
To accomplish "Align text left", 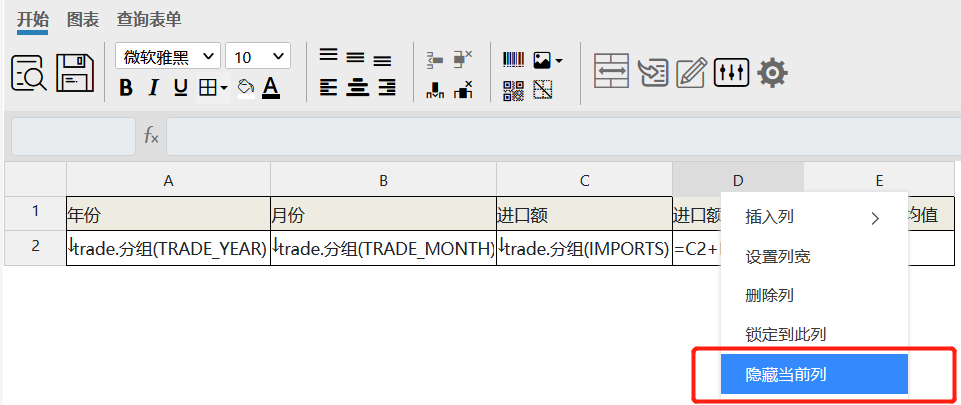I will point(329,88).
